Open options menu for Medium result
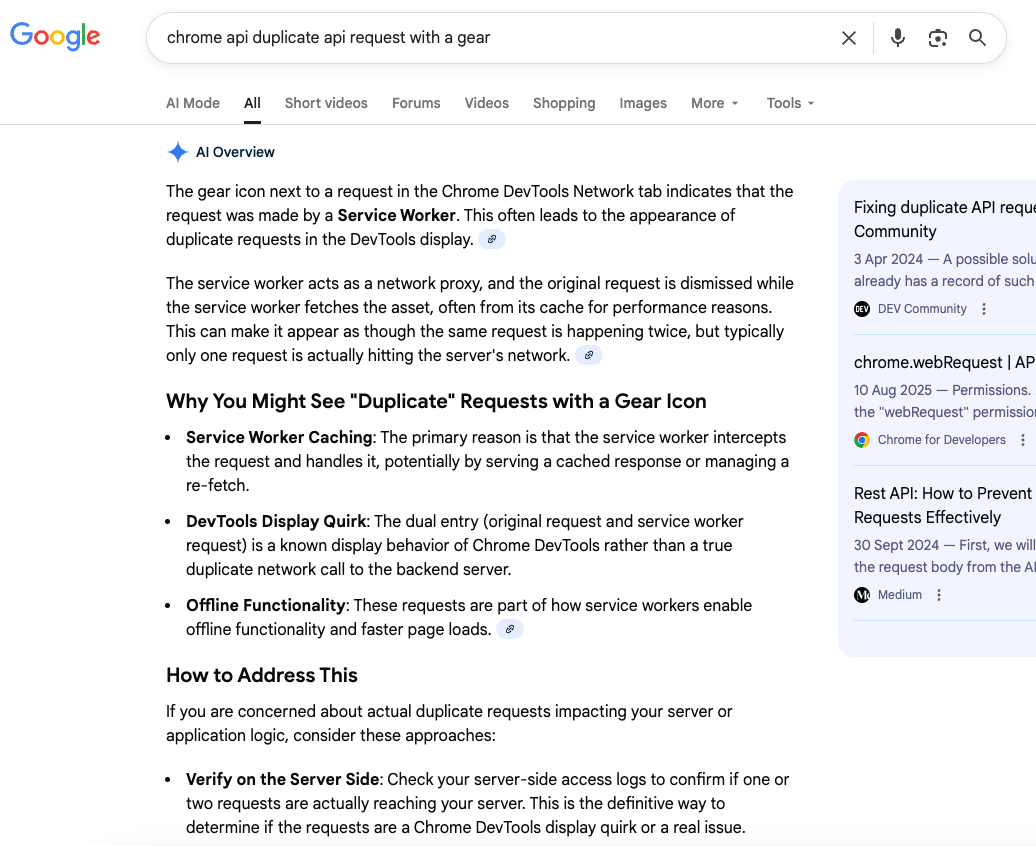 939,595
